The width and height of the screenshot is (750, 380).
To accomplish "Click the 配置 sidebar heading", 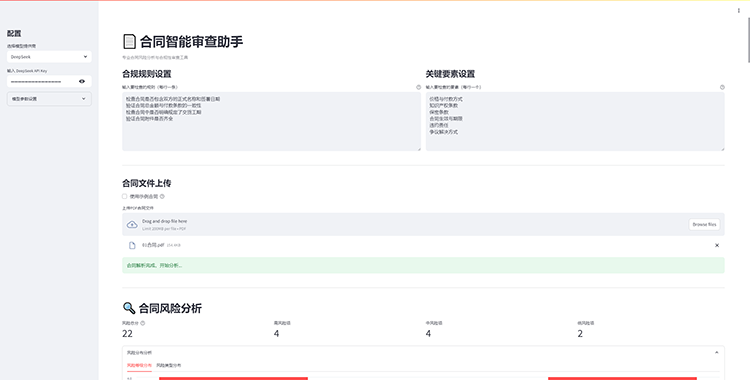I will 14,33.
